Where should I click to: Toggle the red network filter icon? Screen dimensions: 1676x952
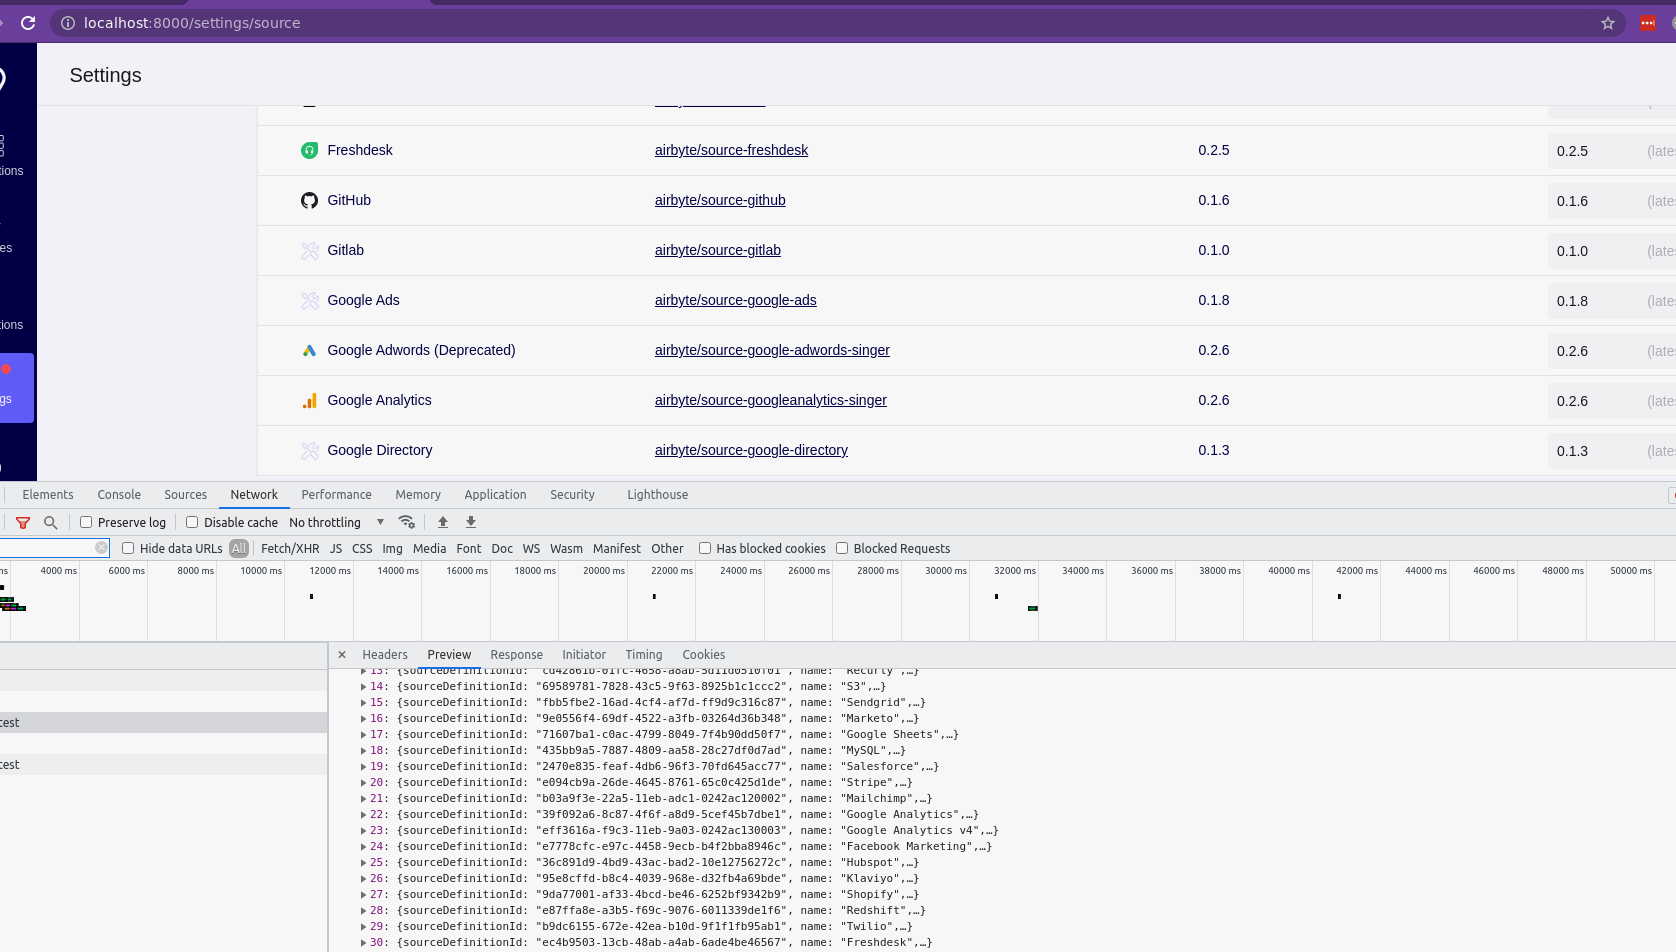(x=22, y=522)
